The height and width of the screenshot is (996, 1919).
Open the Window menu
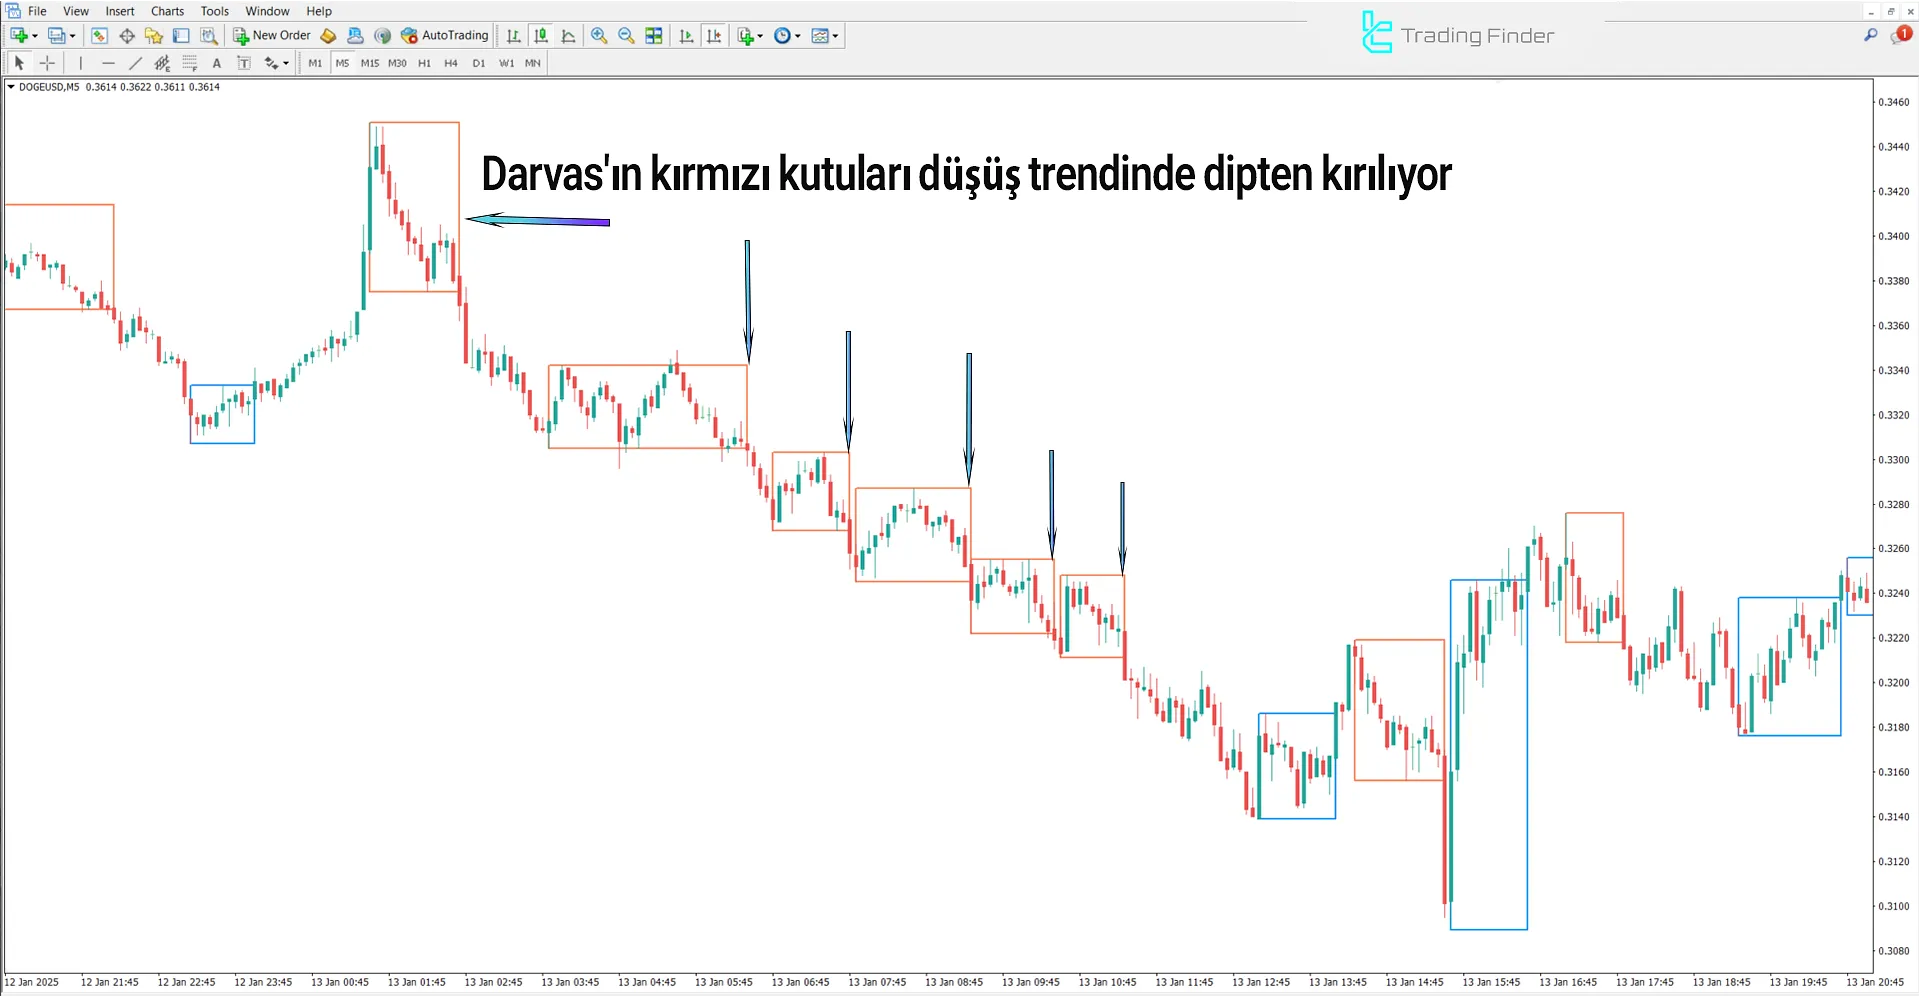(267, 11)
